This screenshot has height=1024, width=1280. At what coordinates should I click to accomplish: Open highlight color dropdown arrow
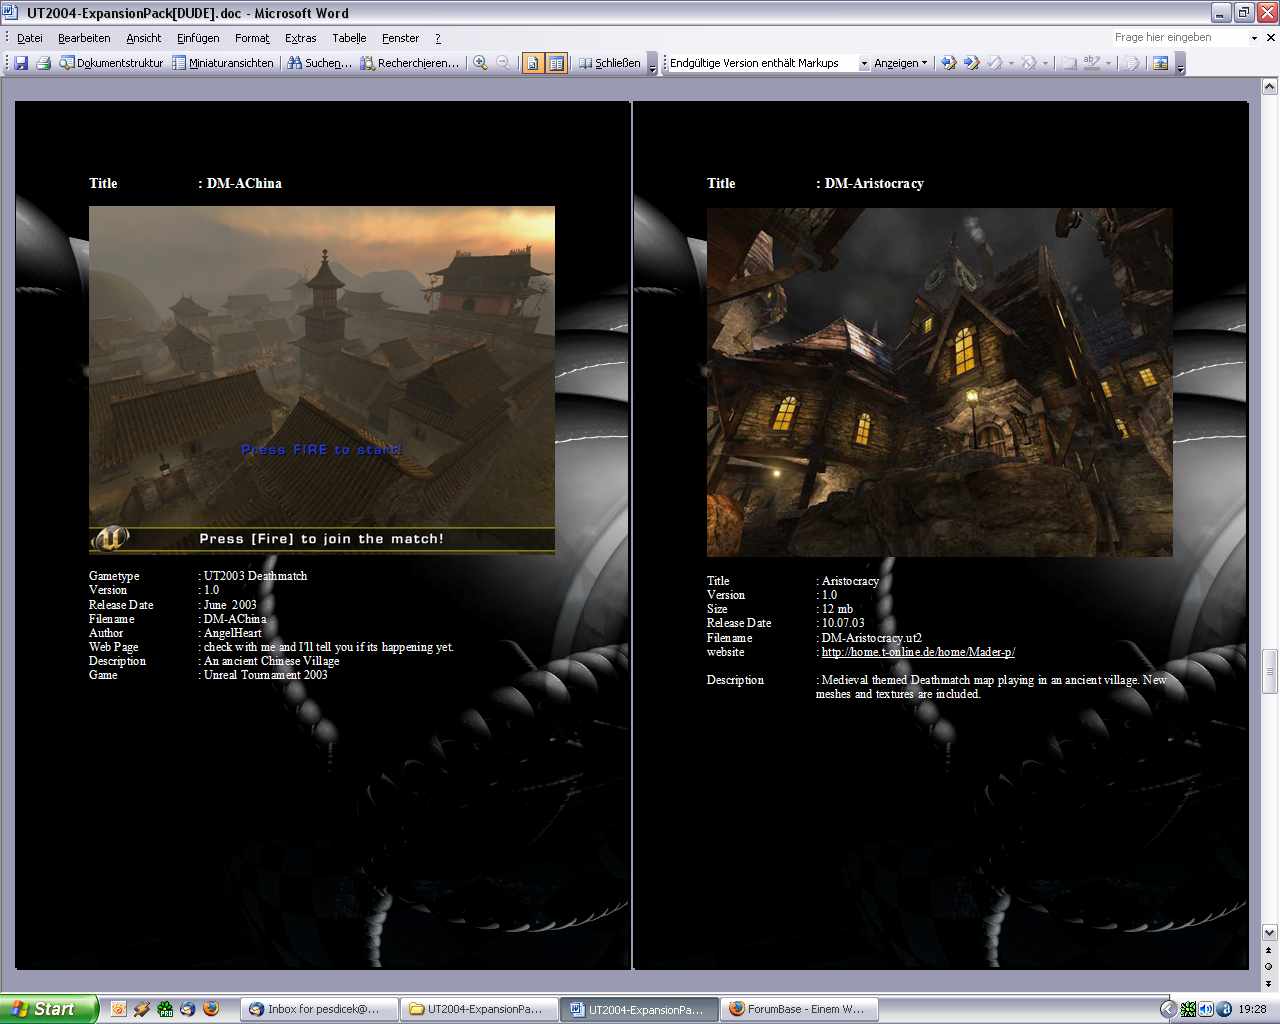point(1108,63)
